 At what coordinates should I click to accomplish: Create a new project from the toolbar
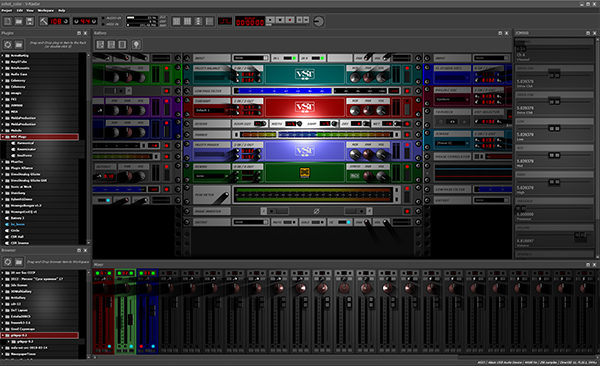click(x=8, y=21)
